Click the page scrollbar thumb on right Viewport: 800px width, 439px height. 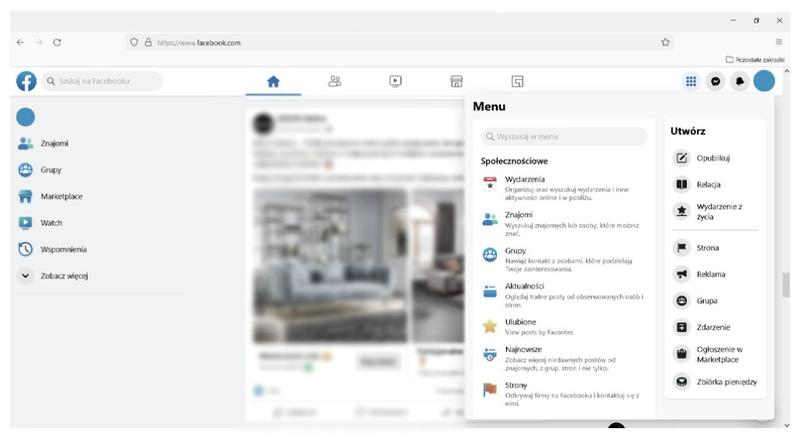click(x=786, y=285)
